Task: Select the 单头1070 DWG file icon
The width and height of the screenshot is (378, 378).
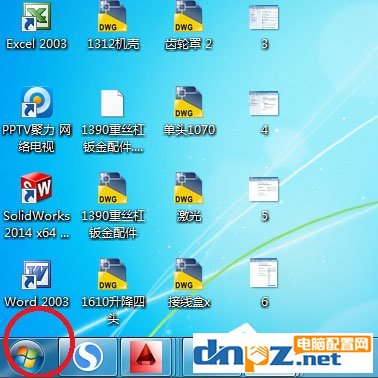Action: tap(189, 102)
